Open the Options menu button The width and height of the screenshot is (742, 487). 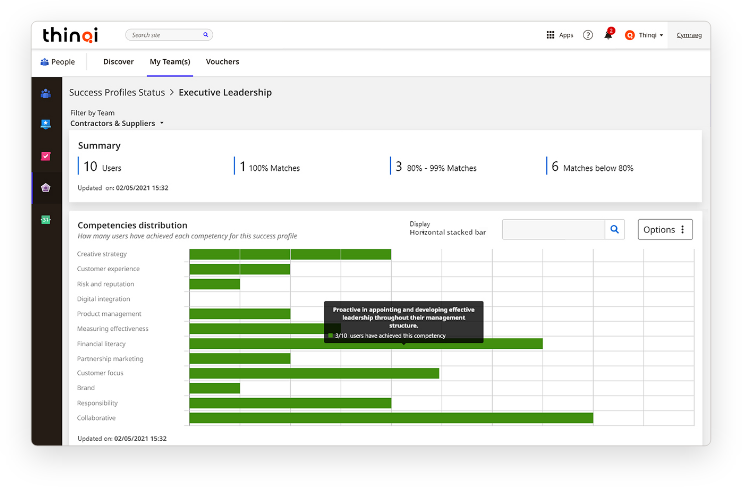665,229
